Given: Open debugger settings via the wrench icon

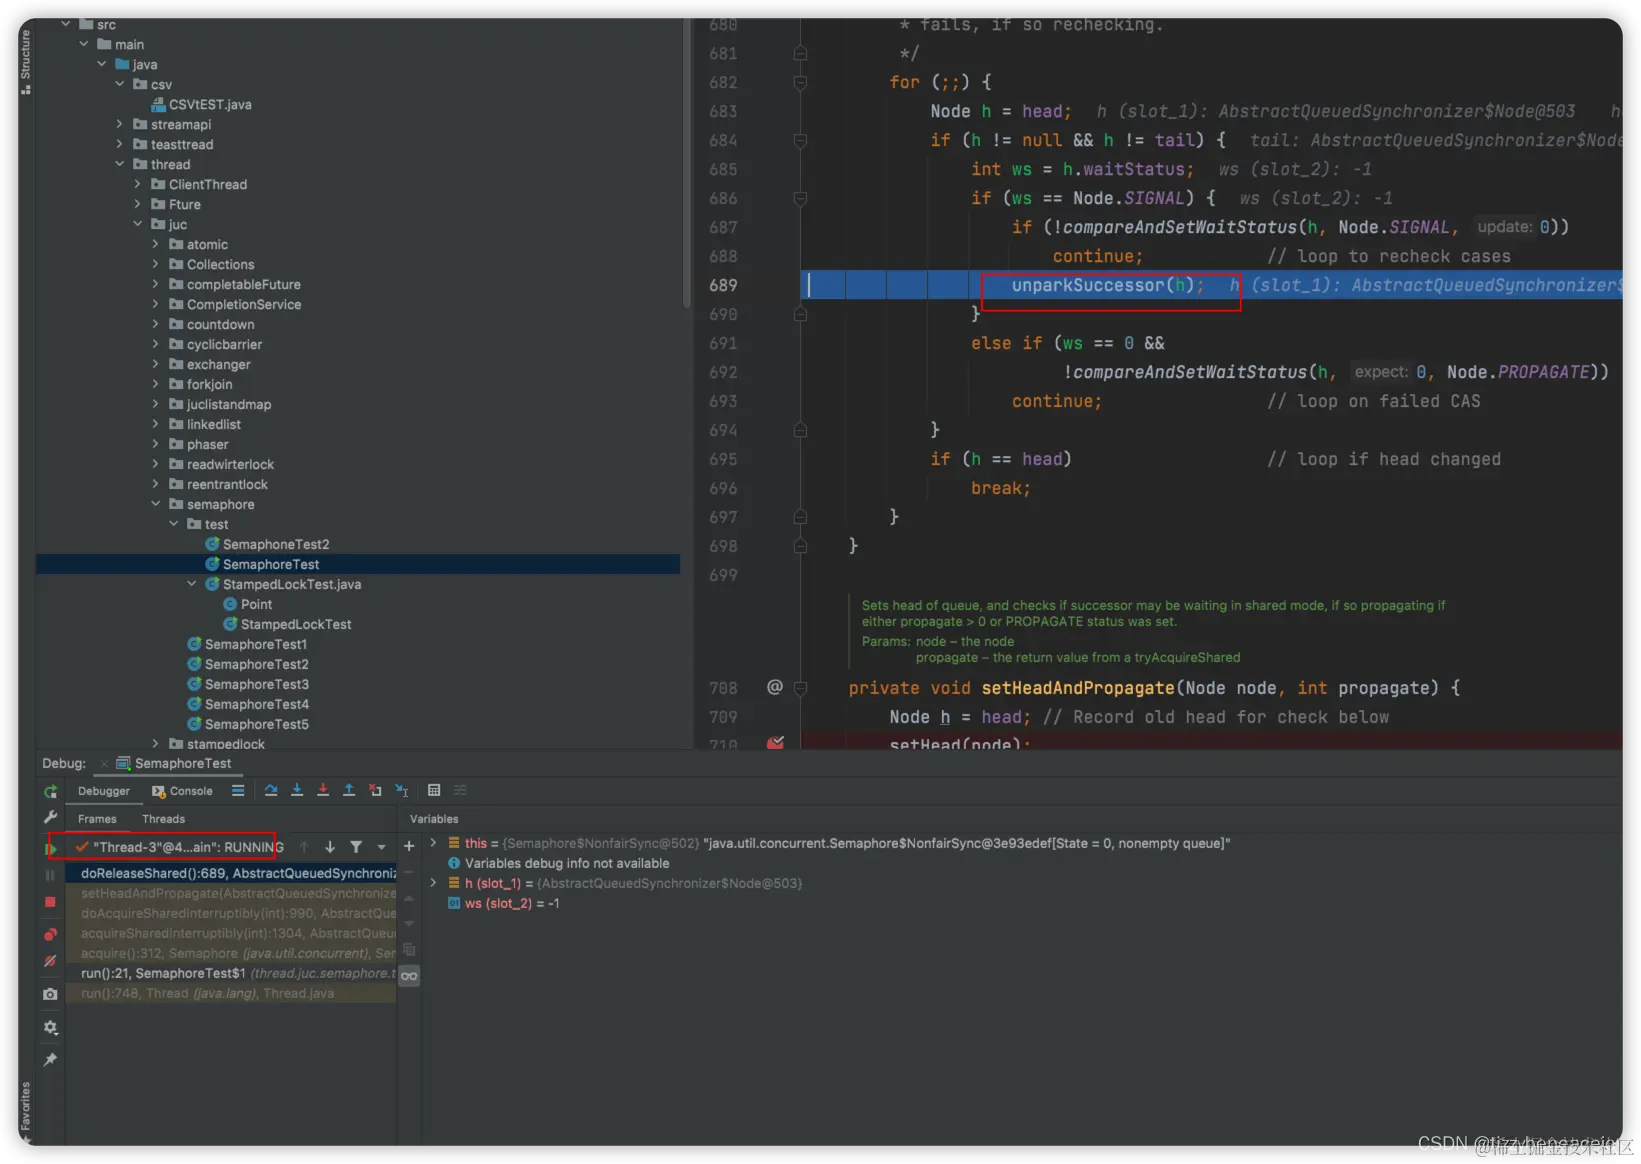Looking at the screenshot, I should pos(50,817).
